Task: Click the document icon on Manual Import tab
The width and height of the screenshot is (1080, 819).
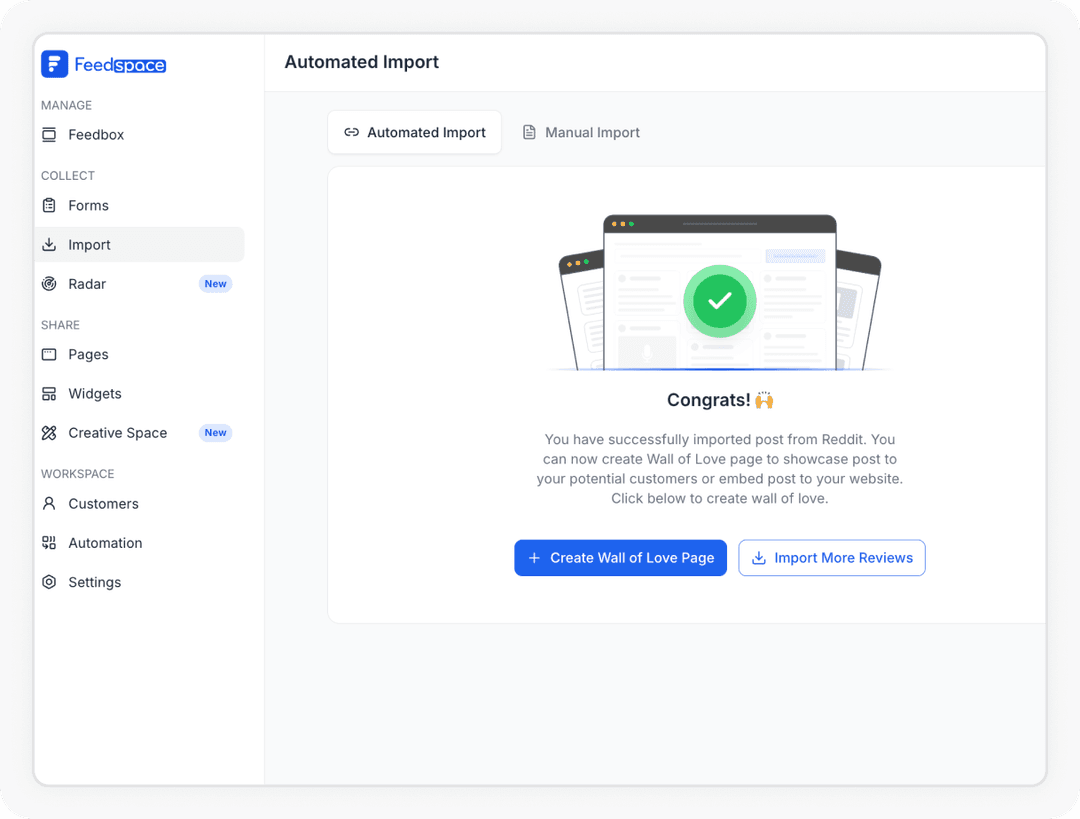Action: tap(529, 132)
